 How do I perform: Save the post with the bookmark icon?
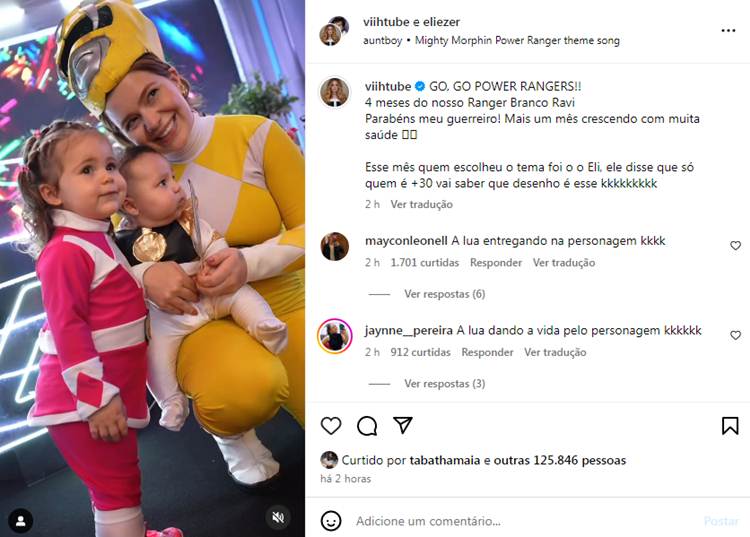pos(730,426)
